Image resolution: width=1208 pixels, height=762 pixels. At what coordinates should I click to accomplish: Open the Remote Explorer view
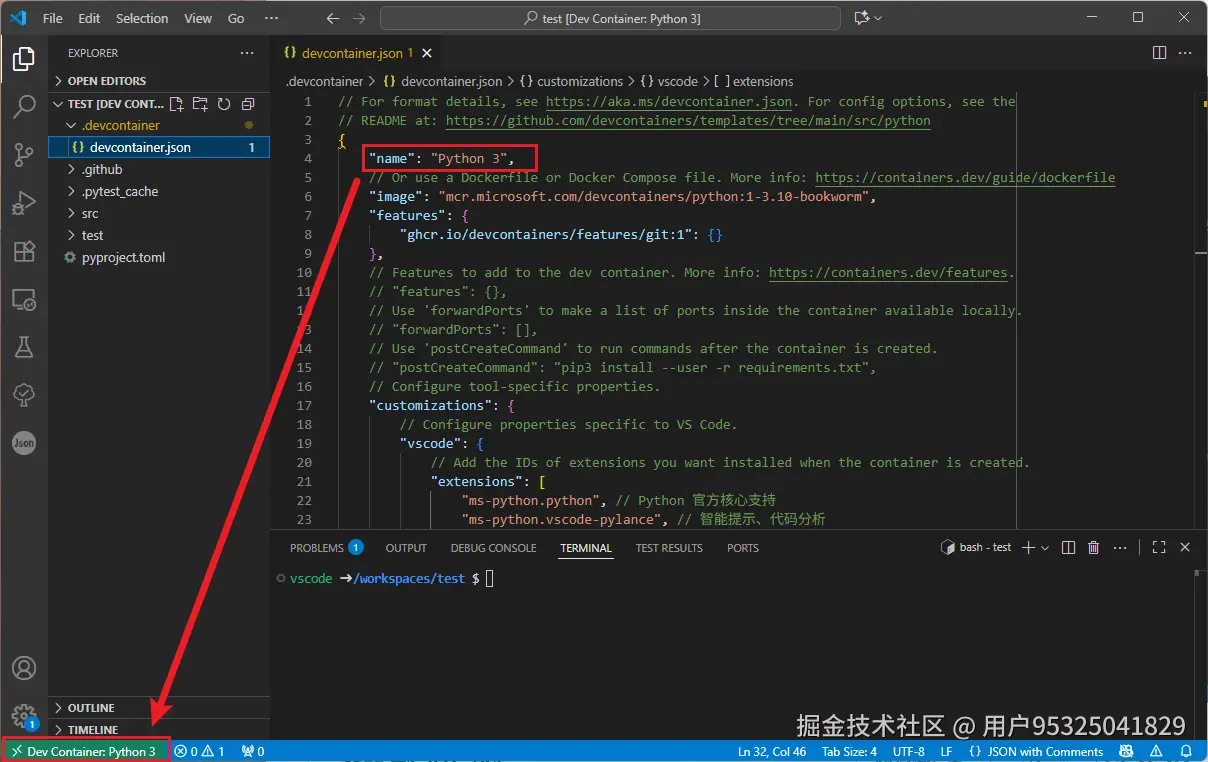click(x=24, y=300)
